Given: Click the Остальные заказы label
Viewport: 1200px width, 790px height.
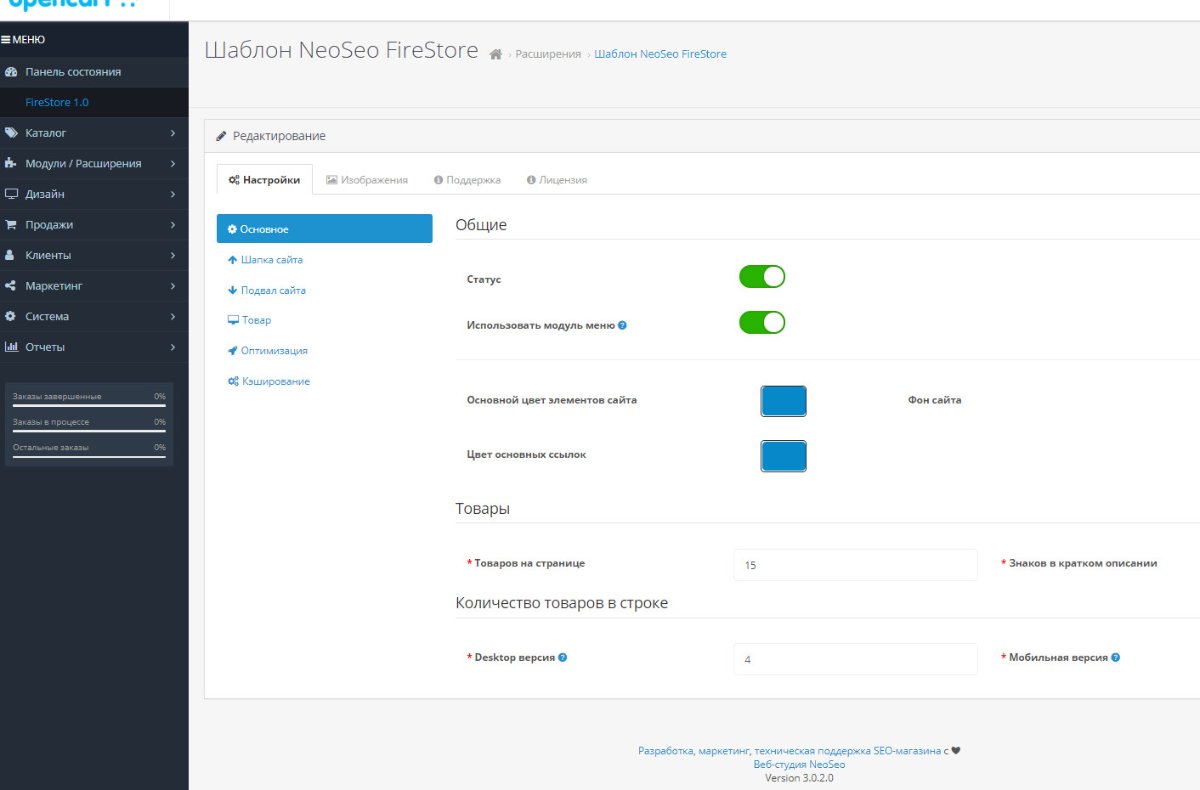Looking at the screenshot, I should click(x=51, y=447).
